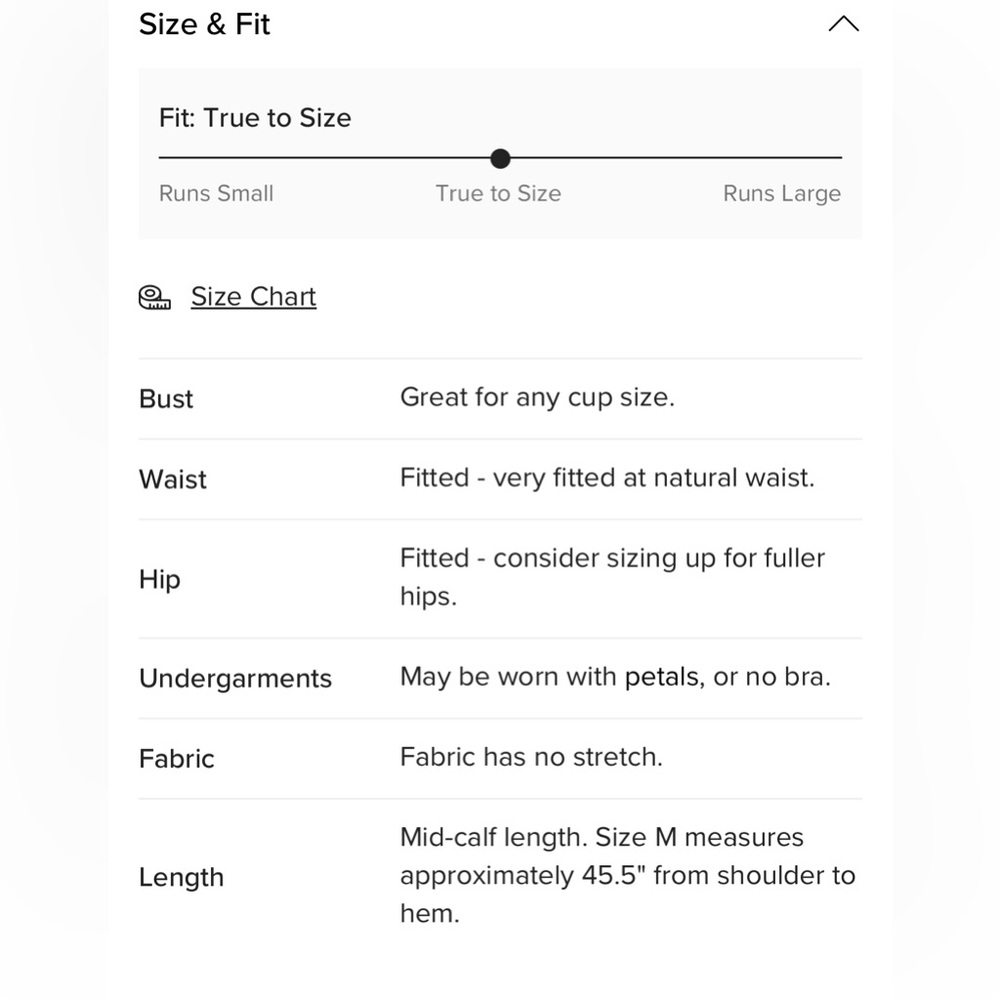Click the 'Fabric has no stretch' text

pyautogui.click(x=531, y=757)
